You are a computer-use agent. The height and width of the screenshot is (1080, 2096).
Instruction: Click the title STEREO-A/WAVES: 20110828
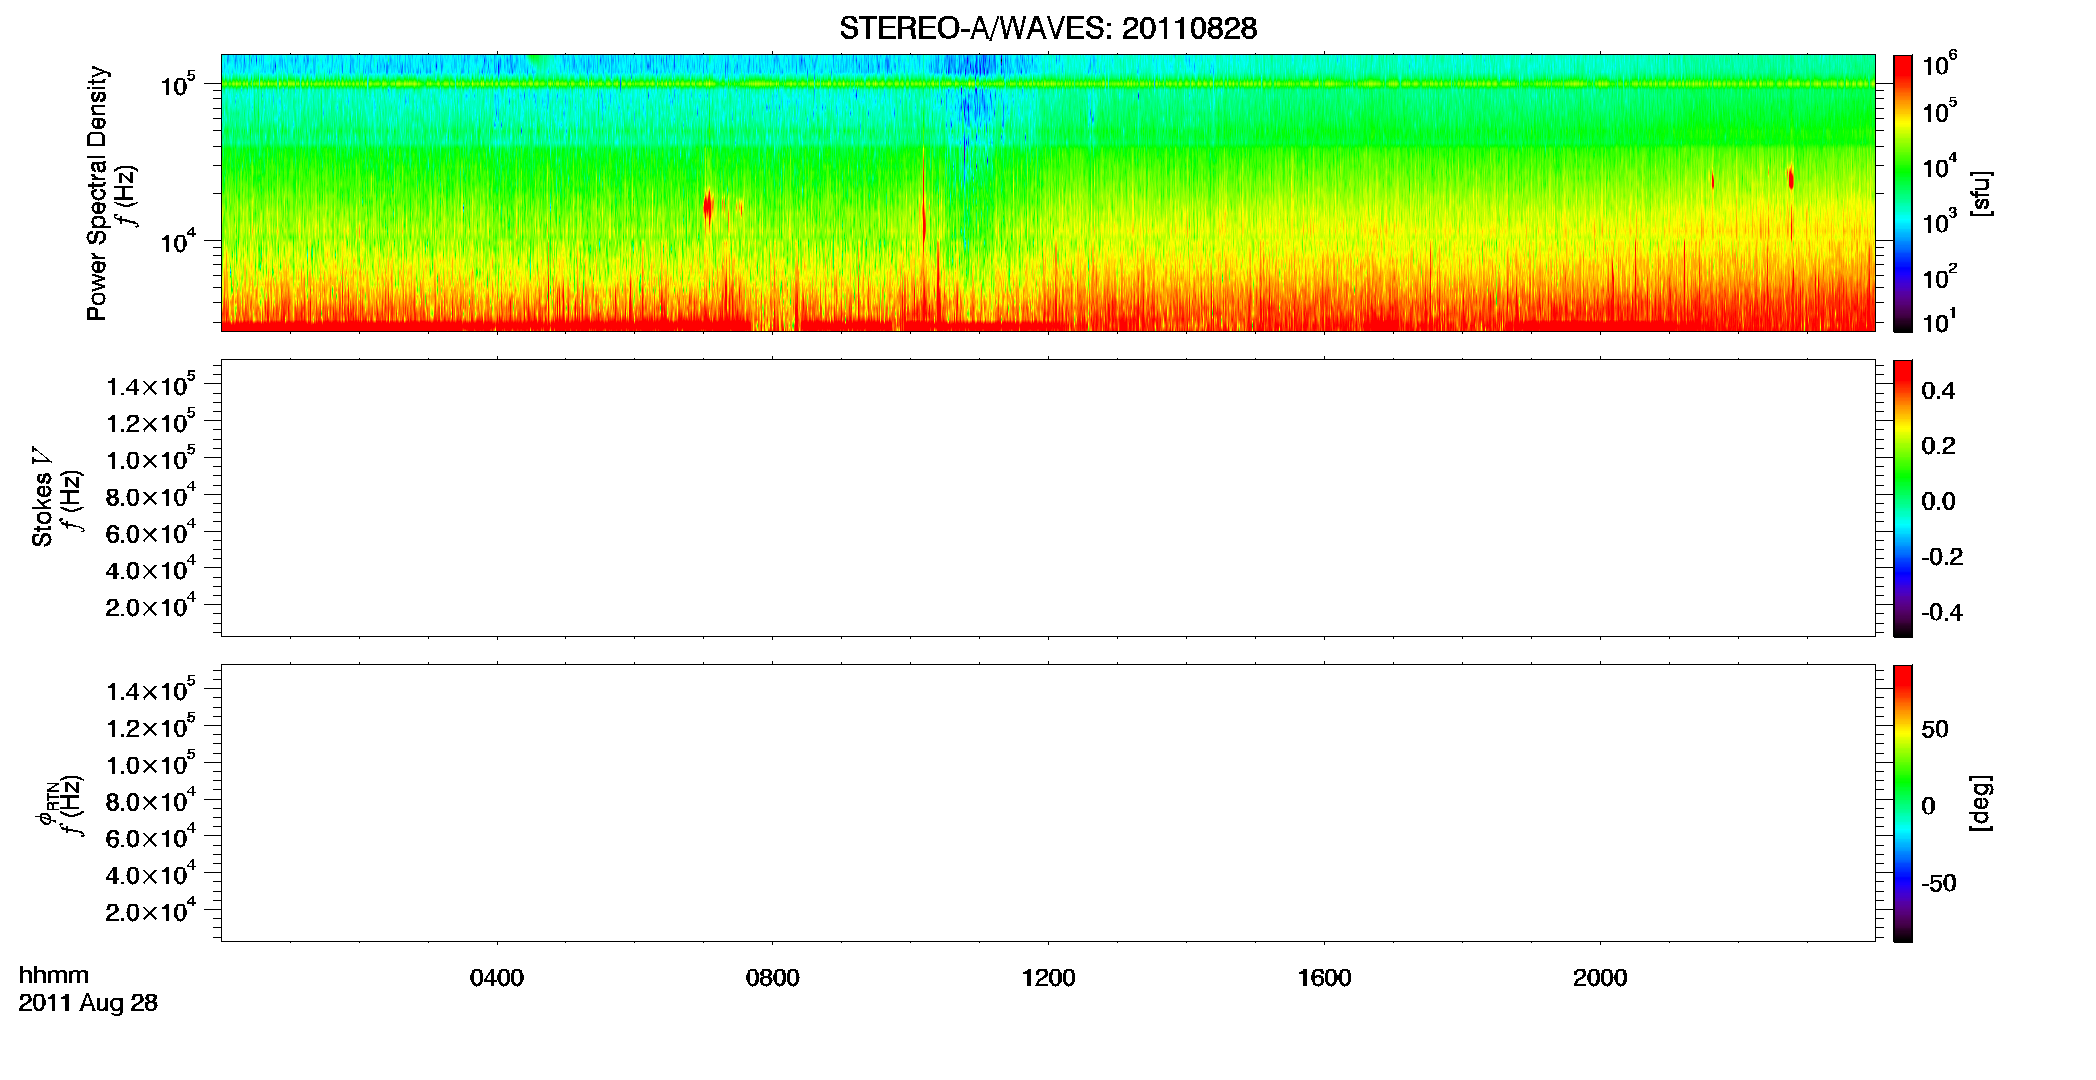pyautogui.click(x=1048, y=28)
